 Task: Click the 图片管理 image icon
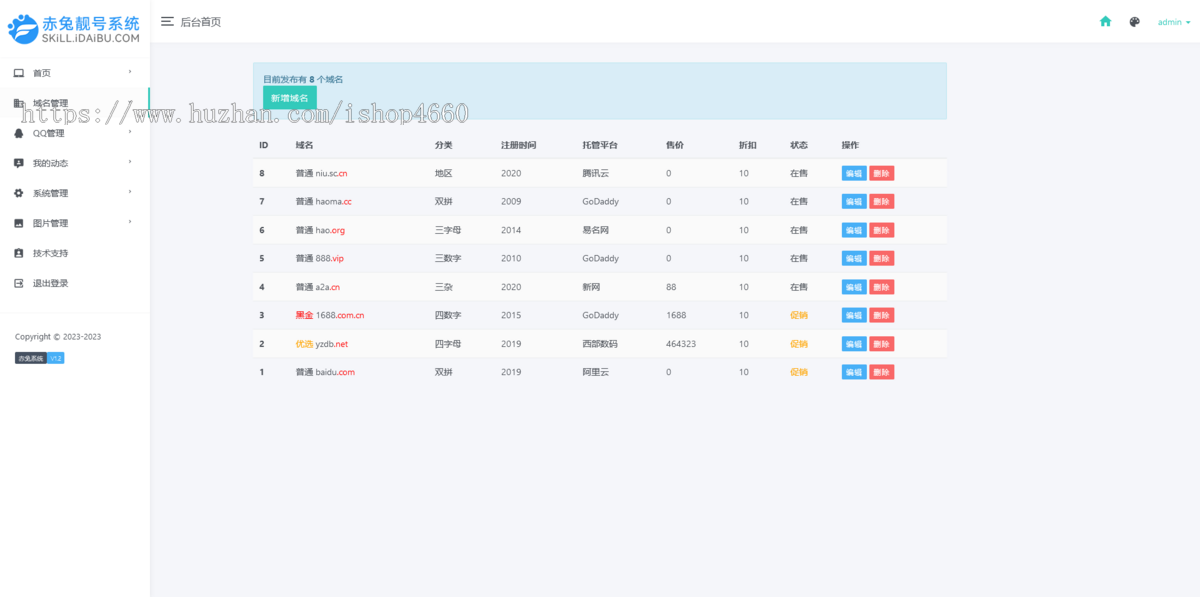17,222
